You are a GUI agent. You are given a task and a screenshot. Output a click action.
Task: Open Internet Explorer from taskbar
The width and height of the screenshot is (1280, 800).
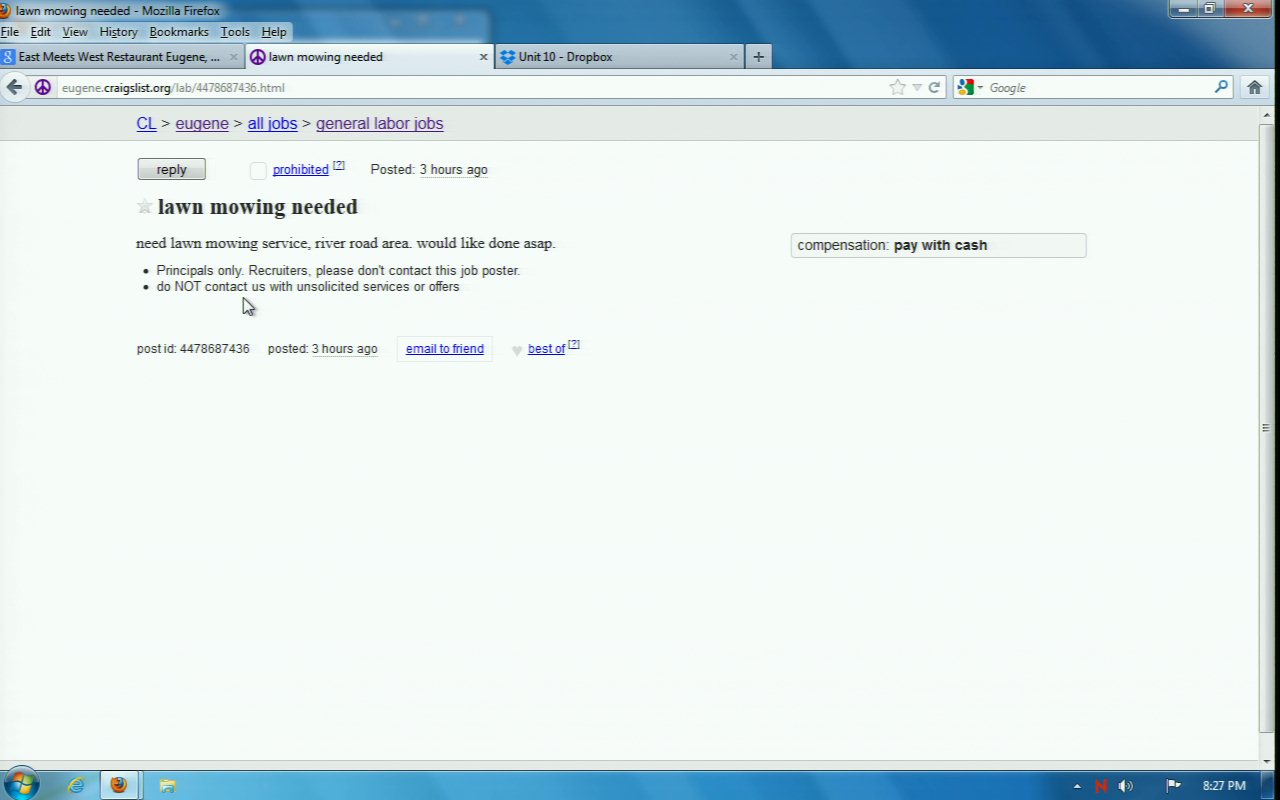76,785
